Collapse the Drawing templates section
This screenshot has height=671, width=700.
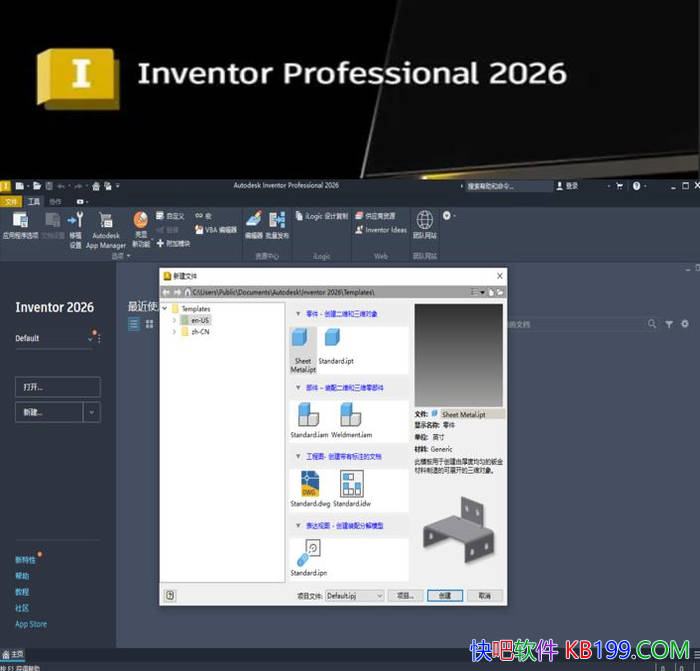(x=298, y=456)
